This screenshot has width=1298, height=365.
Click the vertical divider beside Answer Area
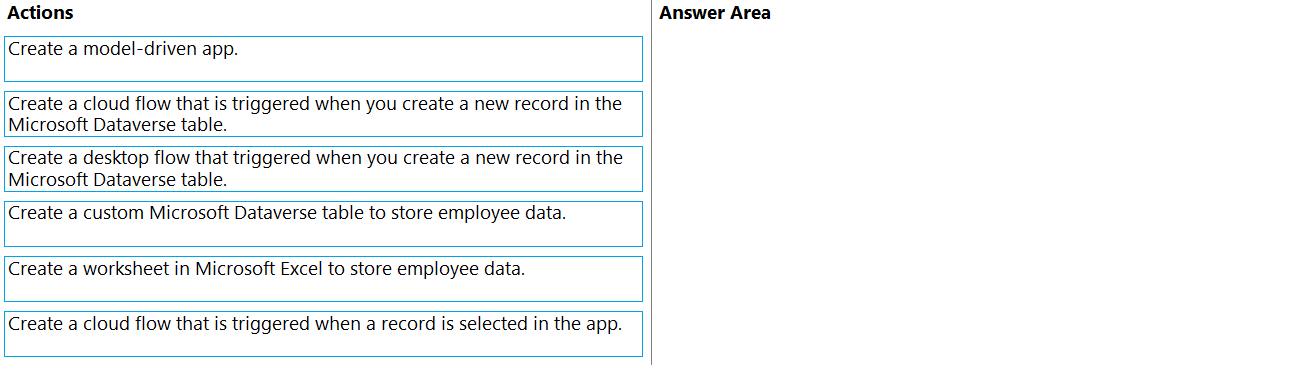coord(651,182)
